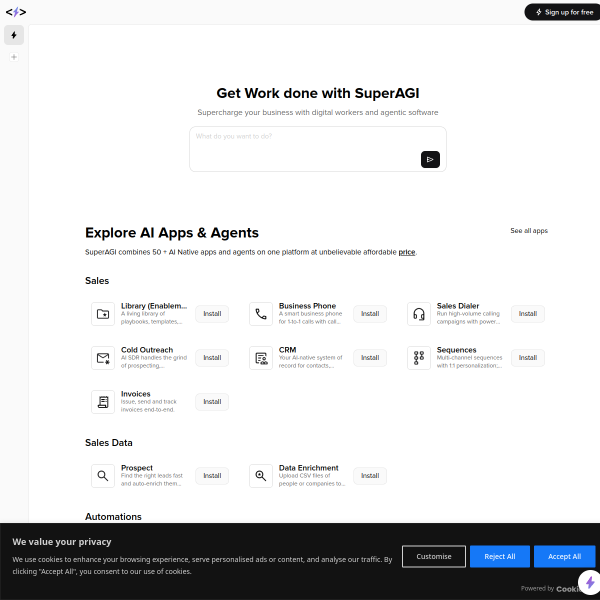Click Customise cookie settings
600x600 pixels.
(434, 556)
